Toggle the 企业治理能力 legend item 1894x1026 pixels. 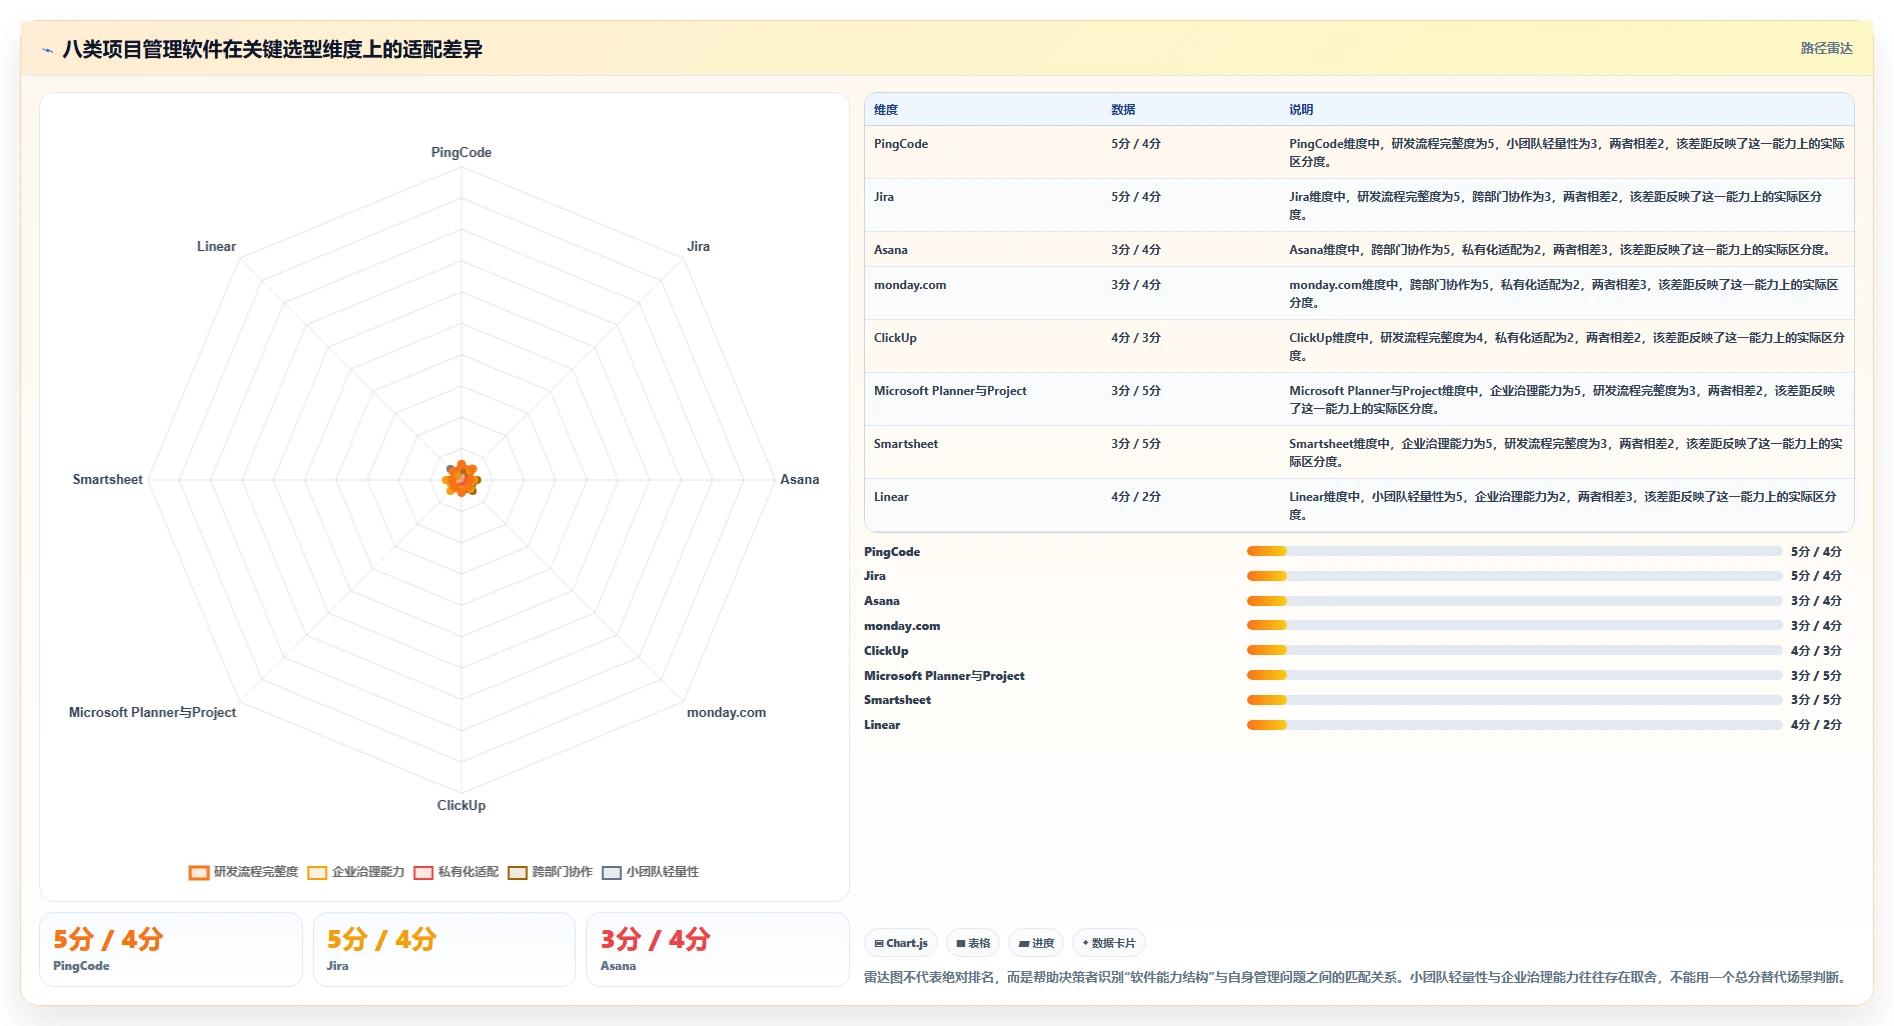click(x=356, y=872)
